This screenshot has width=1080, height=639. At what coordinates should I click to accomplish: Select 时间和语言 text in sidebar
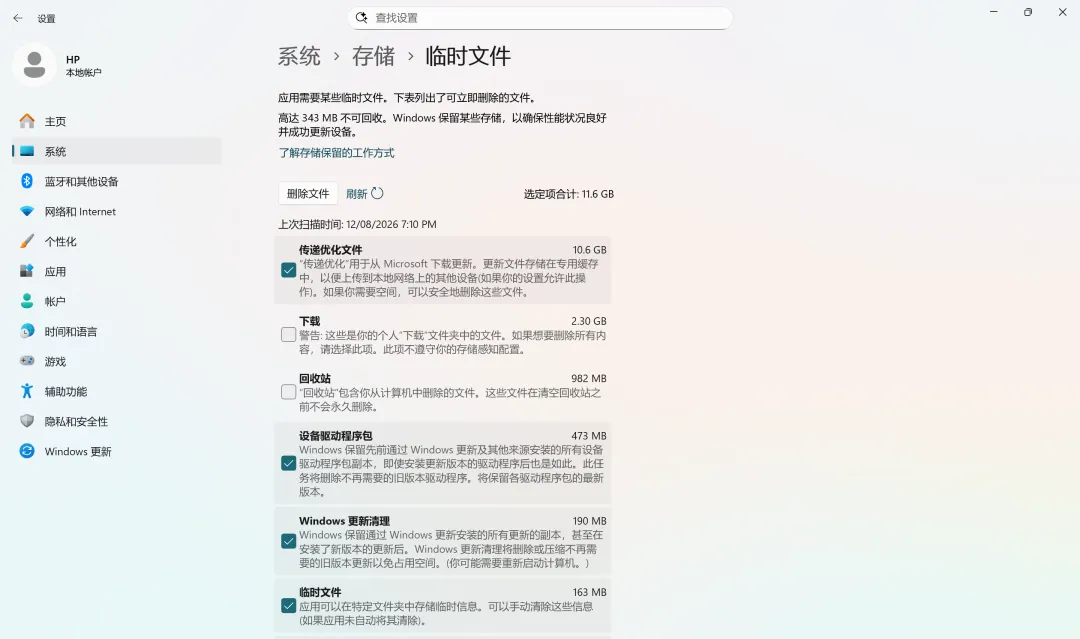[x=71, y=332]
